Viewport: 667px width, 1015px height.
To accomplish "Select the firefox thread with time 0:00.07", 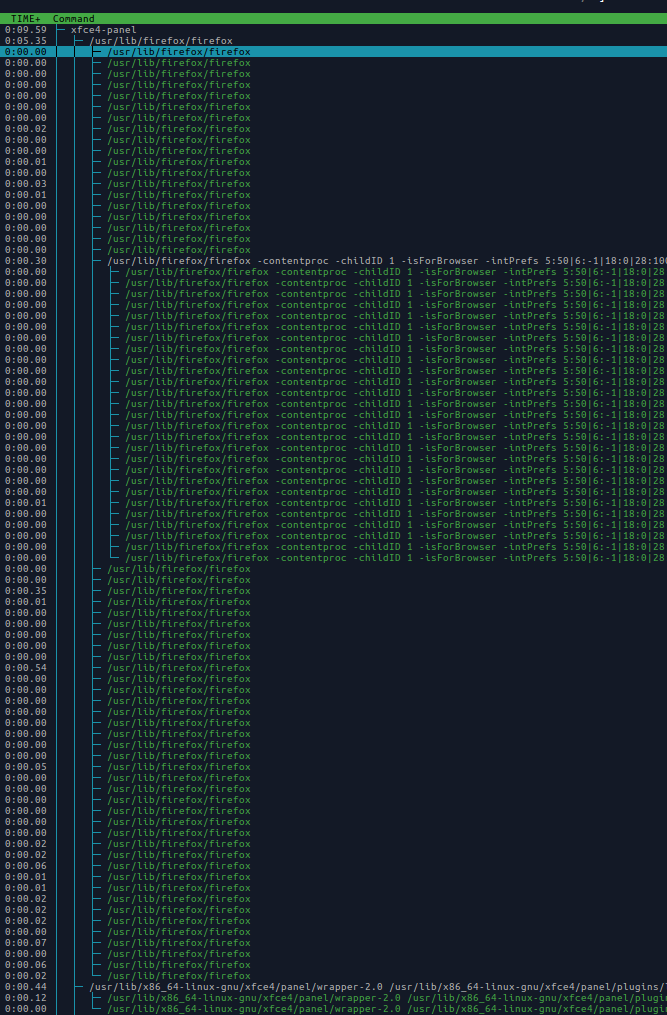I will click(334, 943).
